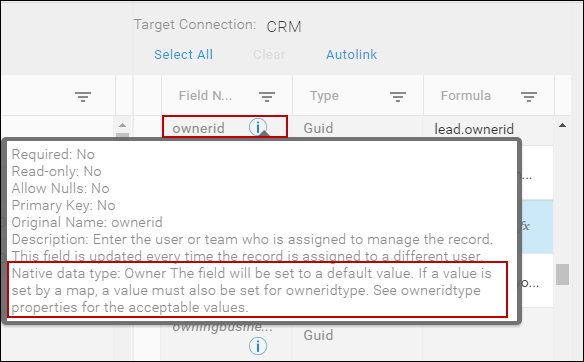Click the CRM target connection value

click(x=284, y=27)
